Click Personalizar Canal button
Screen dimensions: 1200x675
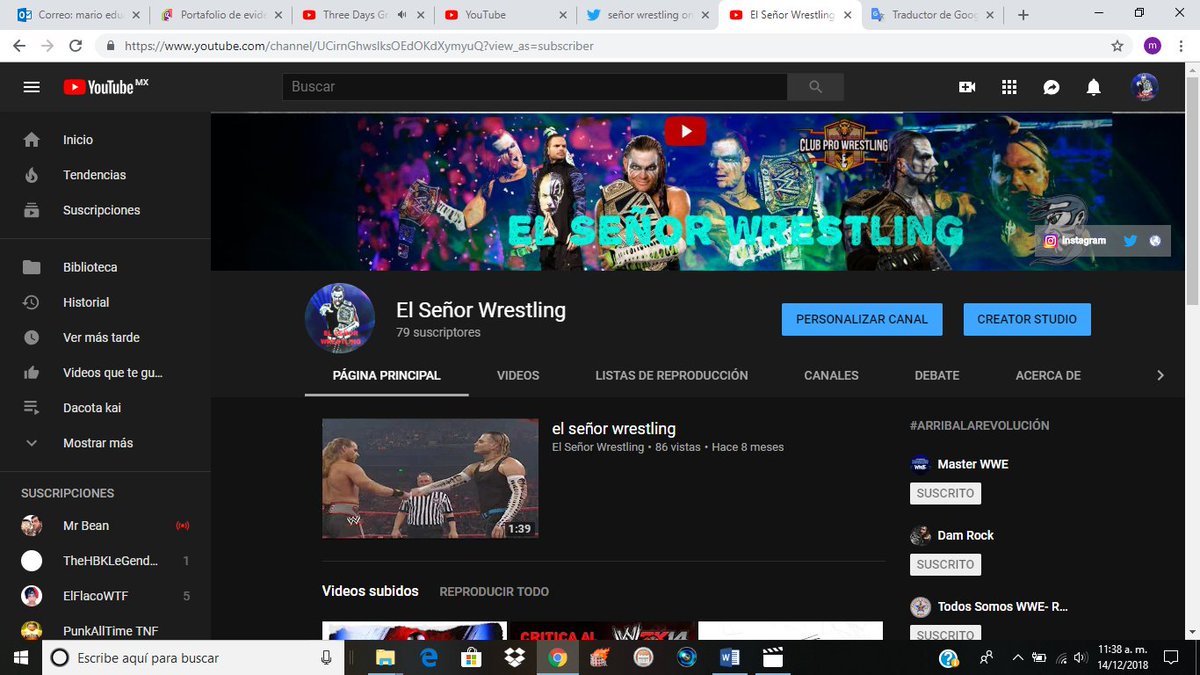pos(862,319)
